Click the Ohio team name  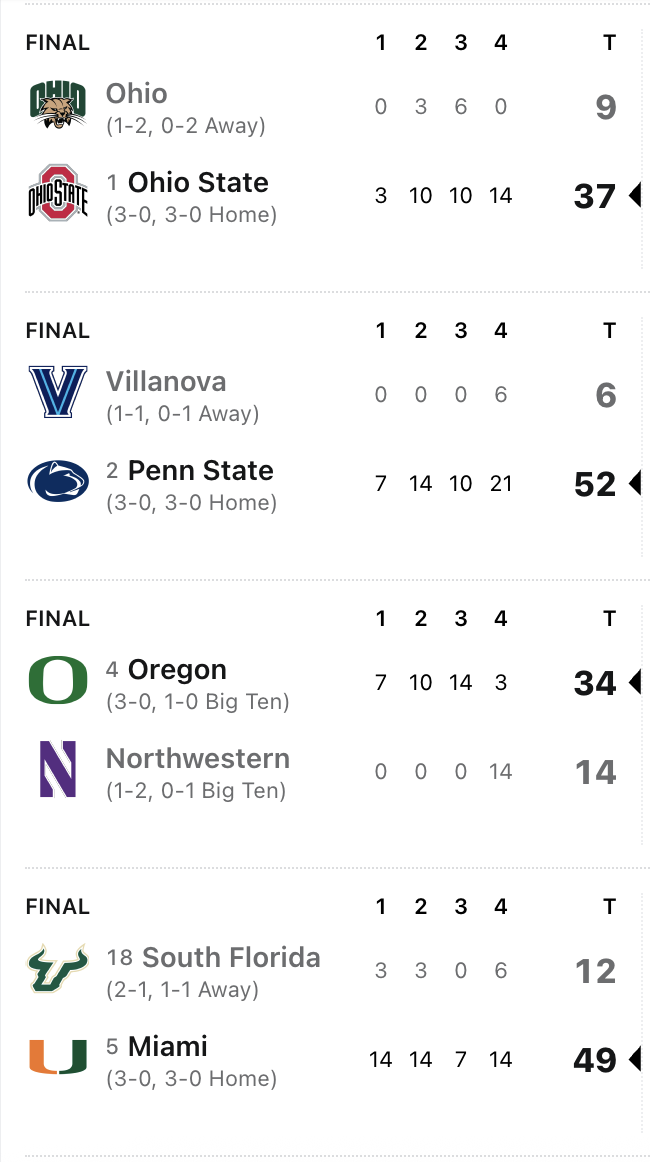click(x=137, y=94)
